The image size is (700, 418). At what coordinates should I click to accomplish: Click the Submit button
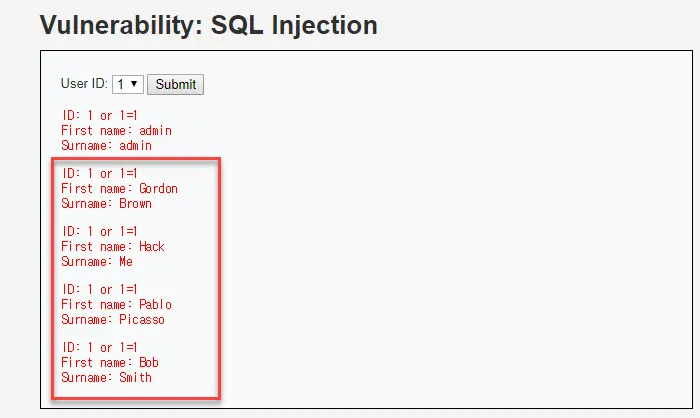[176, 84]
